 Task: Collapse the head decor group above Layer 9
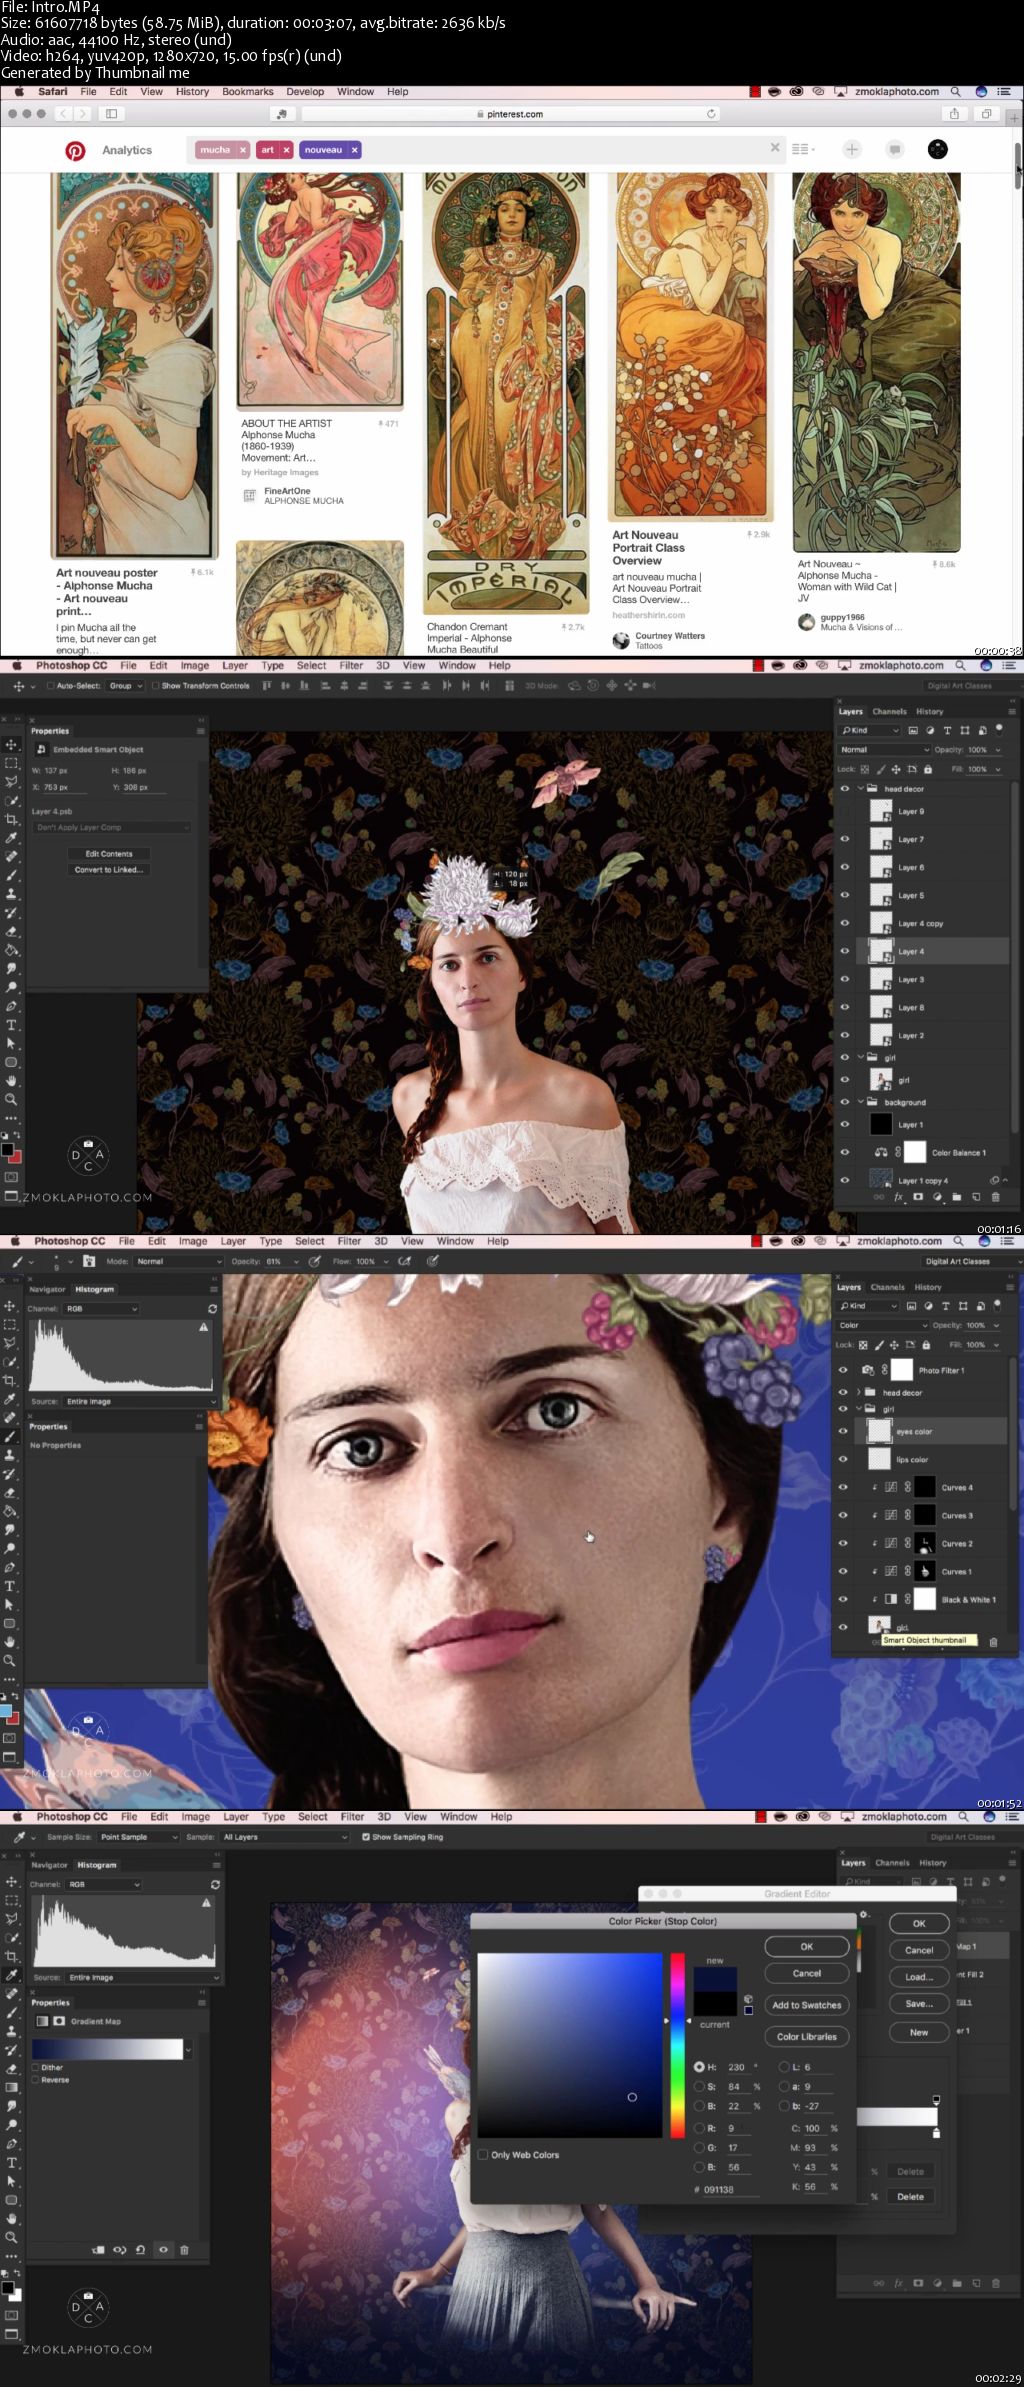(860, 789)
